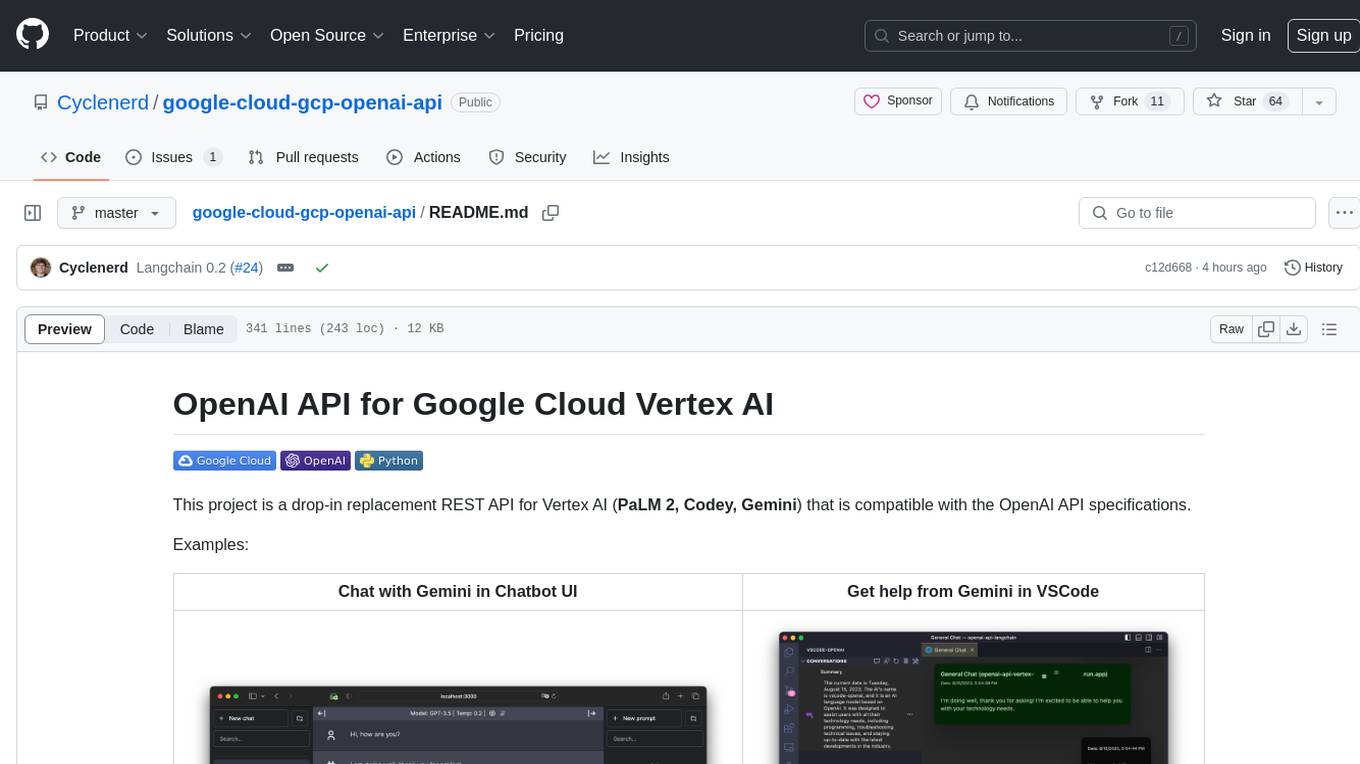The height and width of the screenshot is (764, 1360).
Task: Click the OpenAI badge
Action: point(315,461)
